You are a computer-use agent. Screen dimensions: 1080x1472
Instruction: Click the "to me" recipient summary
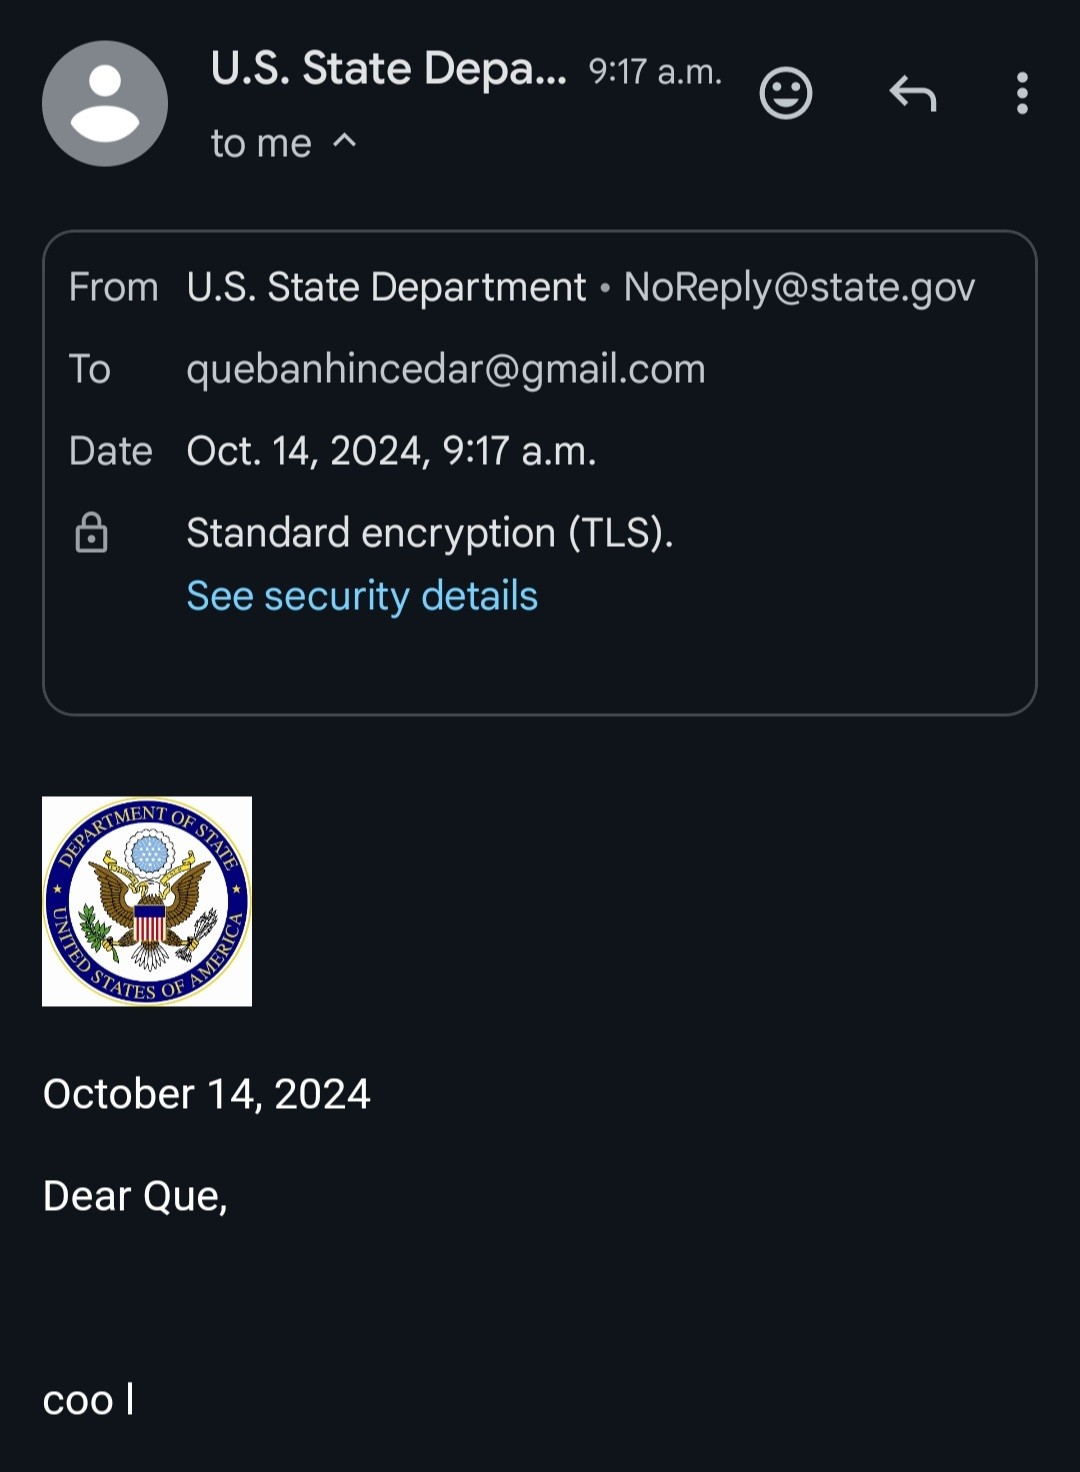(x=261, y=144)
